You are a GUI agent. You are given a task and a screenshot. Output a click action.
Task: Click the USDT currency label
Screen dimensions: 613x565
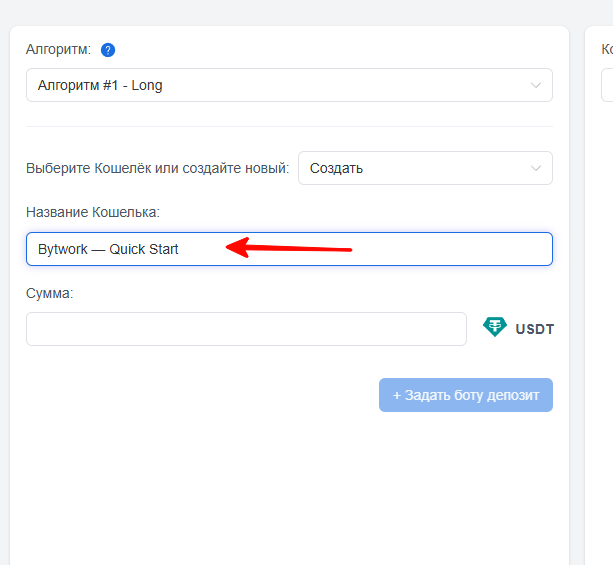pyautogui.click(x=534, y=329)
